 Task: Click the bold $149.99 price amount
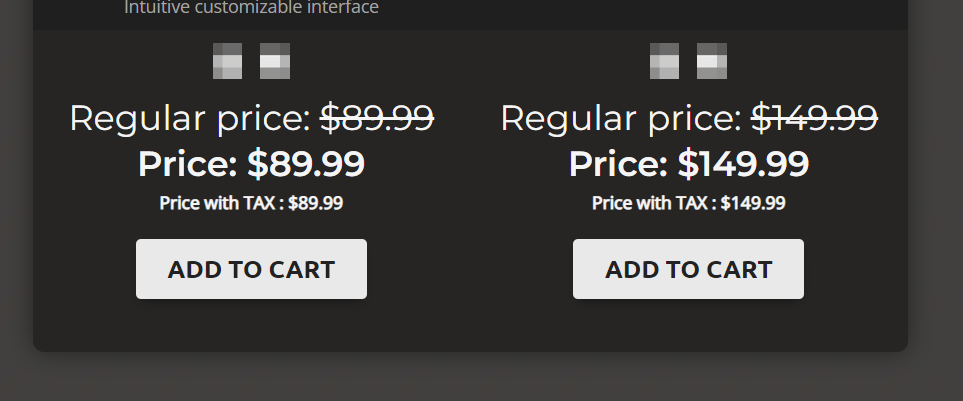pos(743,164)
